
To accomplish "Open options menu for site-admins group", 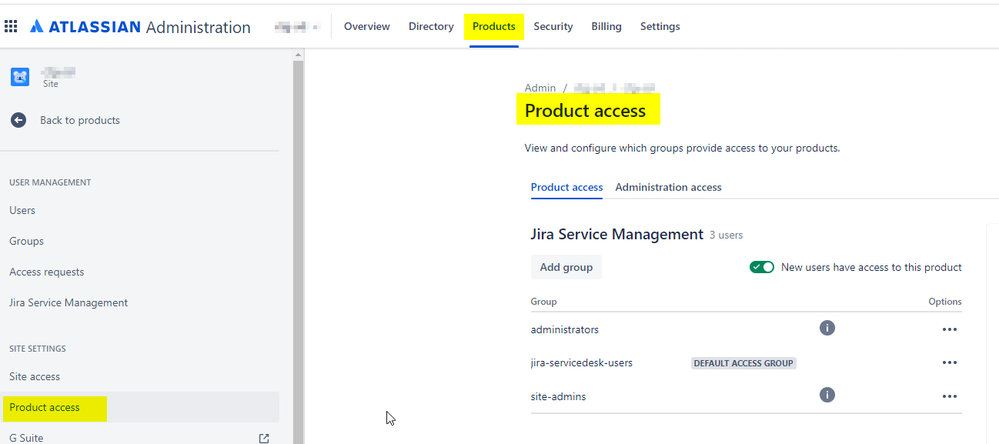I will (949, 396).
